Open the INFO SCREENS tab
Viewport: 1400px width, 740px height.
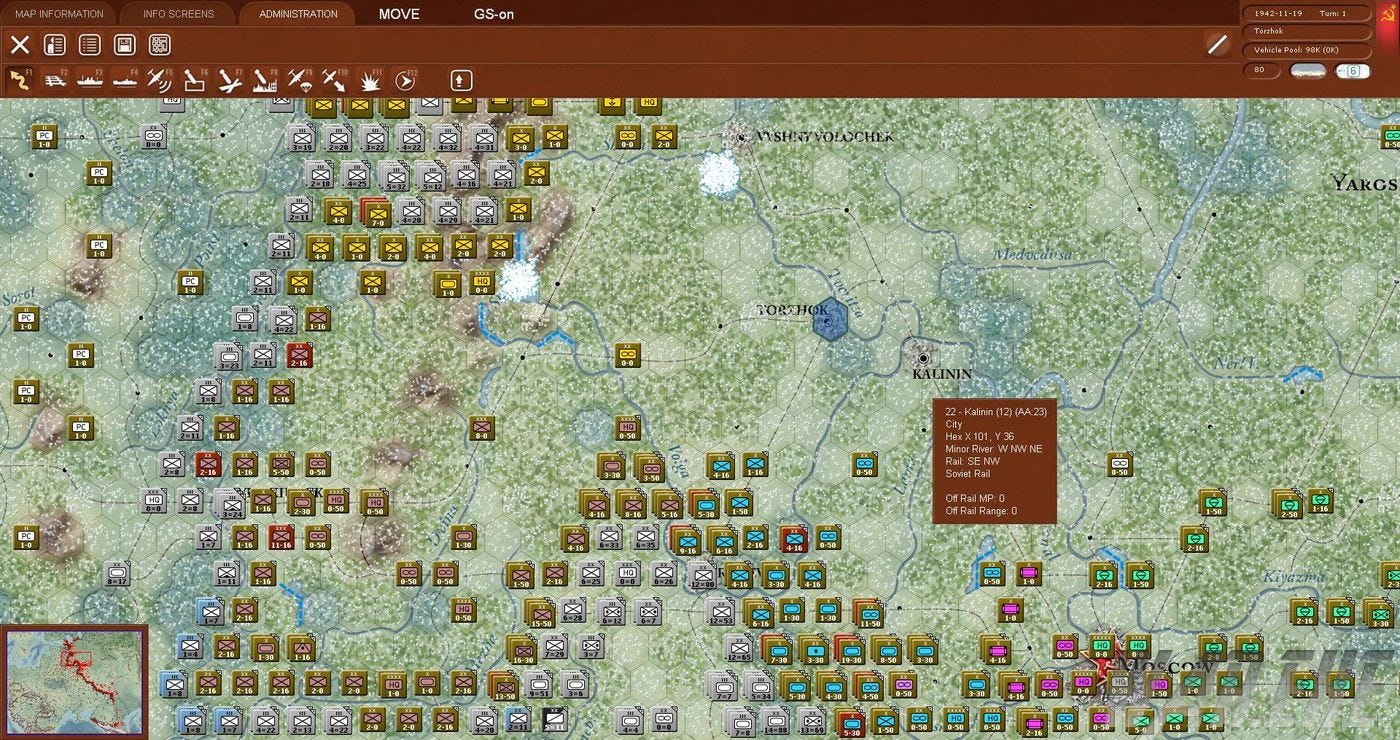pyautogui.click(x=178, y=14)
